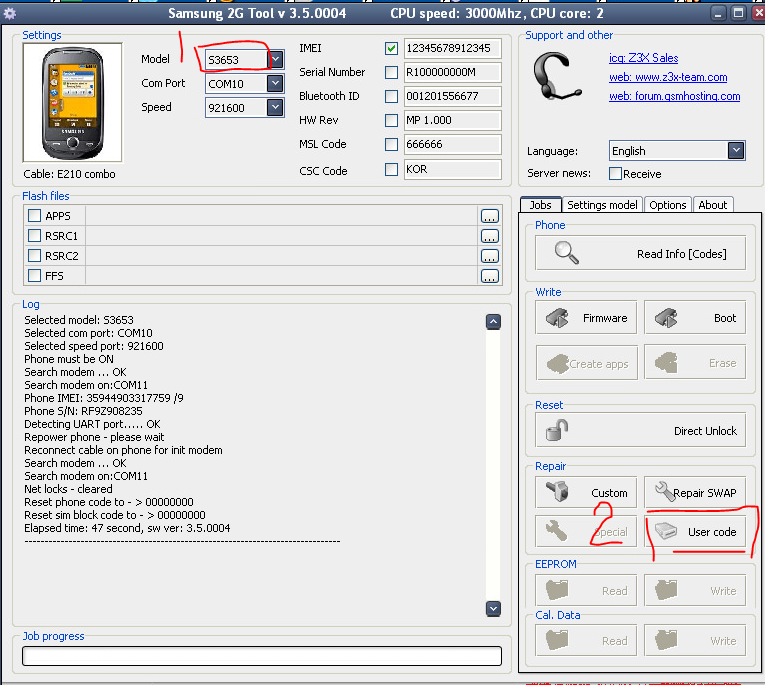The width and height of the screenshot is (765, 685).
Task: Browse for RSRC2 flash file
Action: coord(489,256)
